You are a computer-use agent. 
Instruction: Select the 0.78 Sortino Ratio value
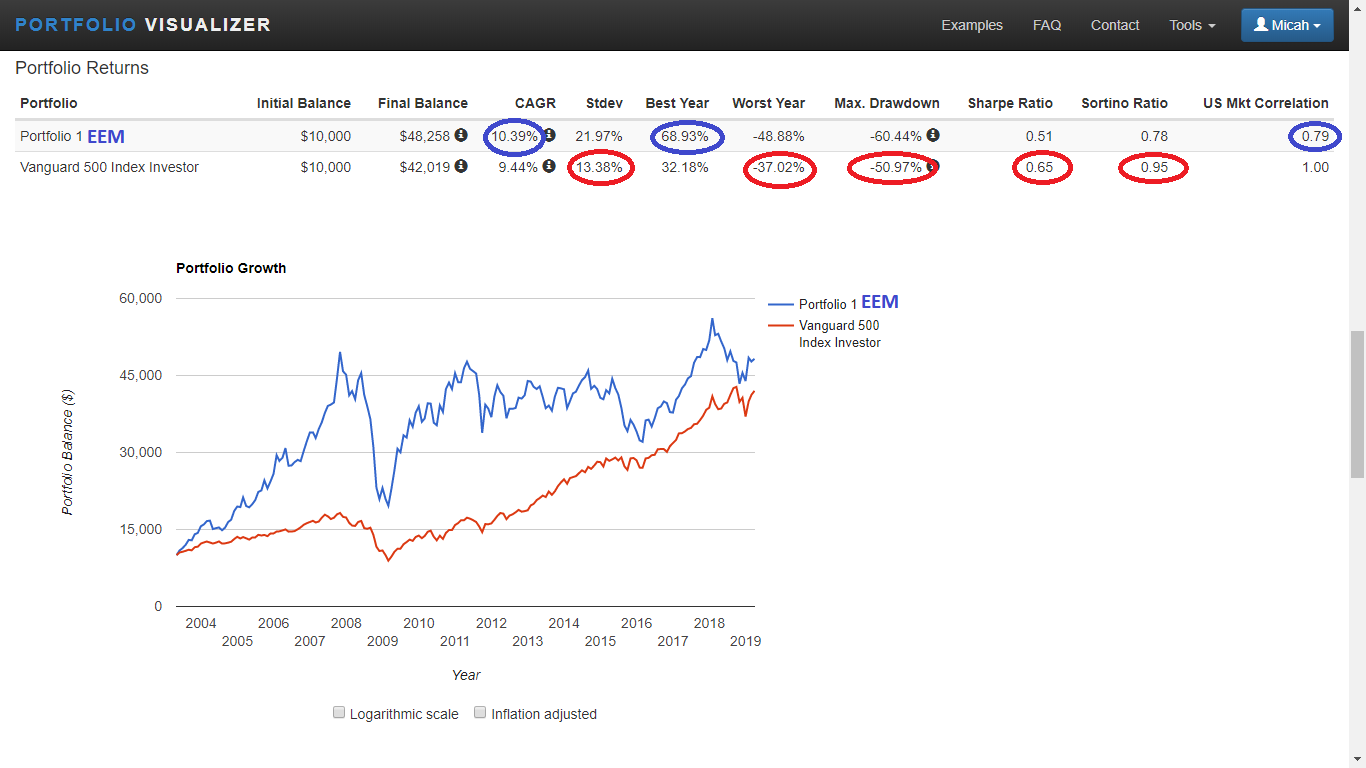click(1155, 136)
